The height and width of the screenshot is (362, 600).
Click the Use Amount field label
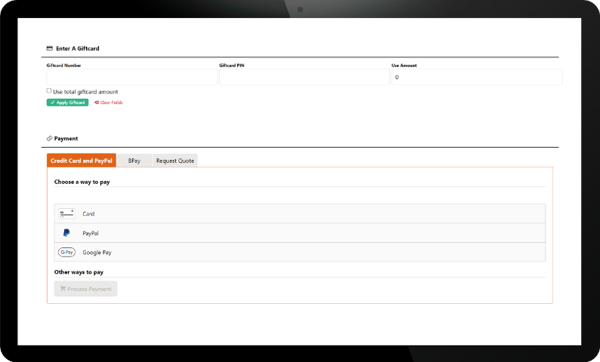click(404, 65)
